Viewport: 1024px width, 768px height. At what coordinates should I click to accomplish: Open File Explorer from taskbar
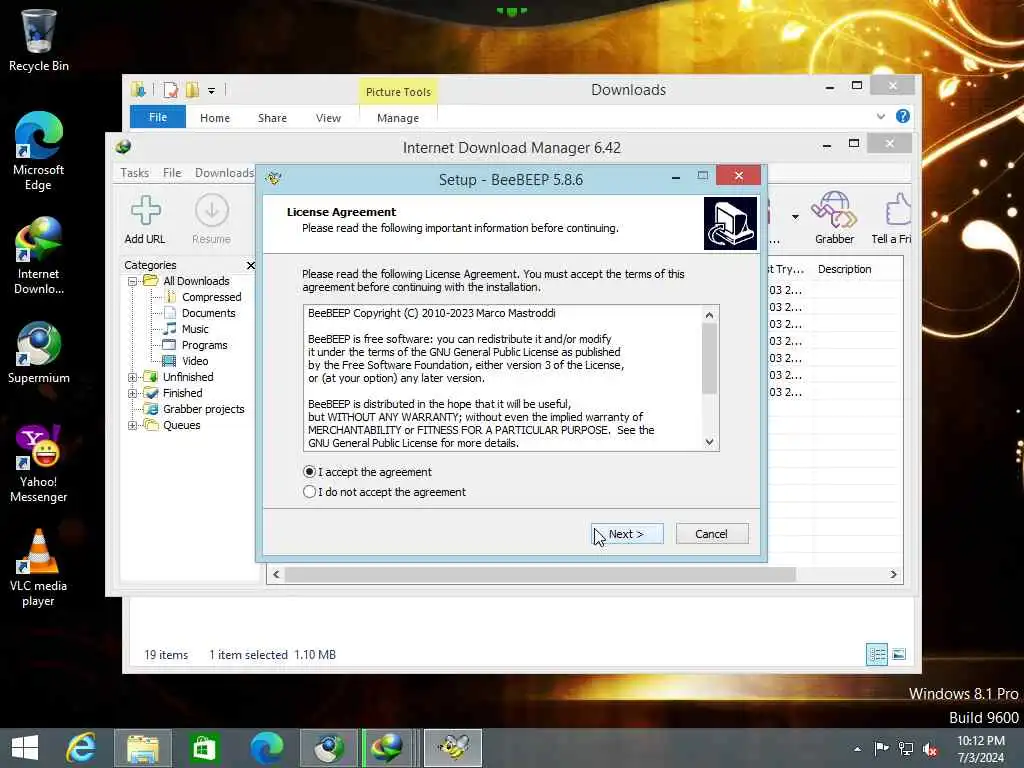(x=143, y=748)
